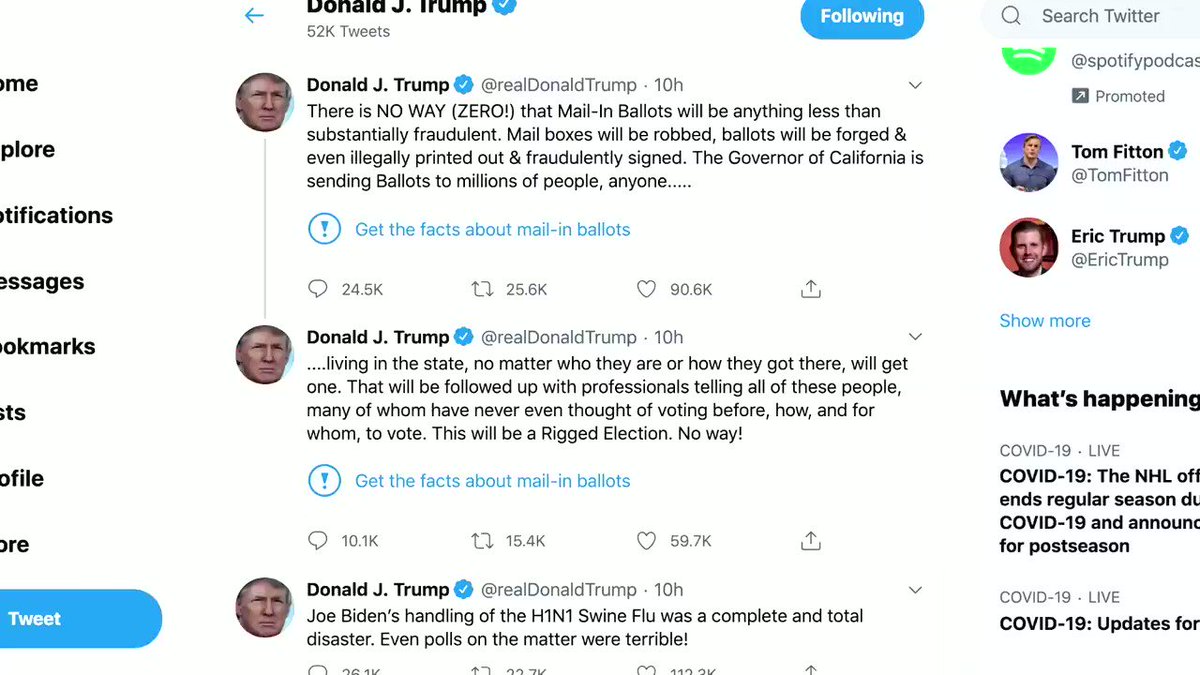Open the Notifications navigation item
The width and height of the screenshot is (1200, 675).
[56, 215]
